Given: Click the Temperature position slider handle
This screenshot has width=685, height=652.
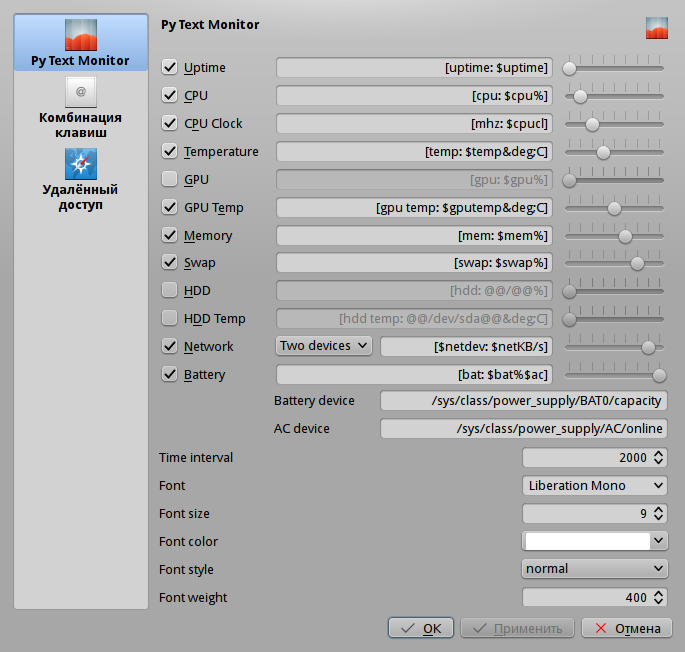Looking at the screenshot, I should [603, 152].
